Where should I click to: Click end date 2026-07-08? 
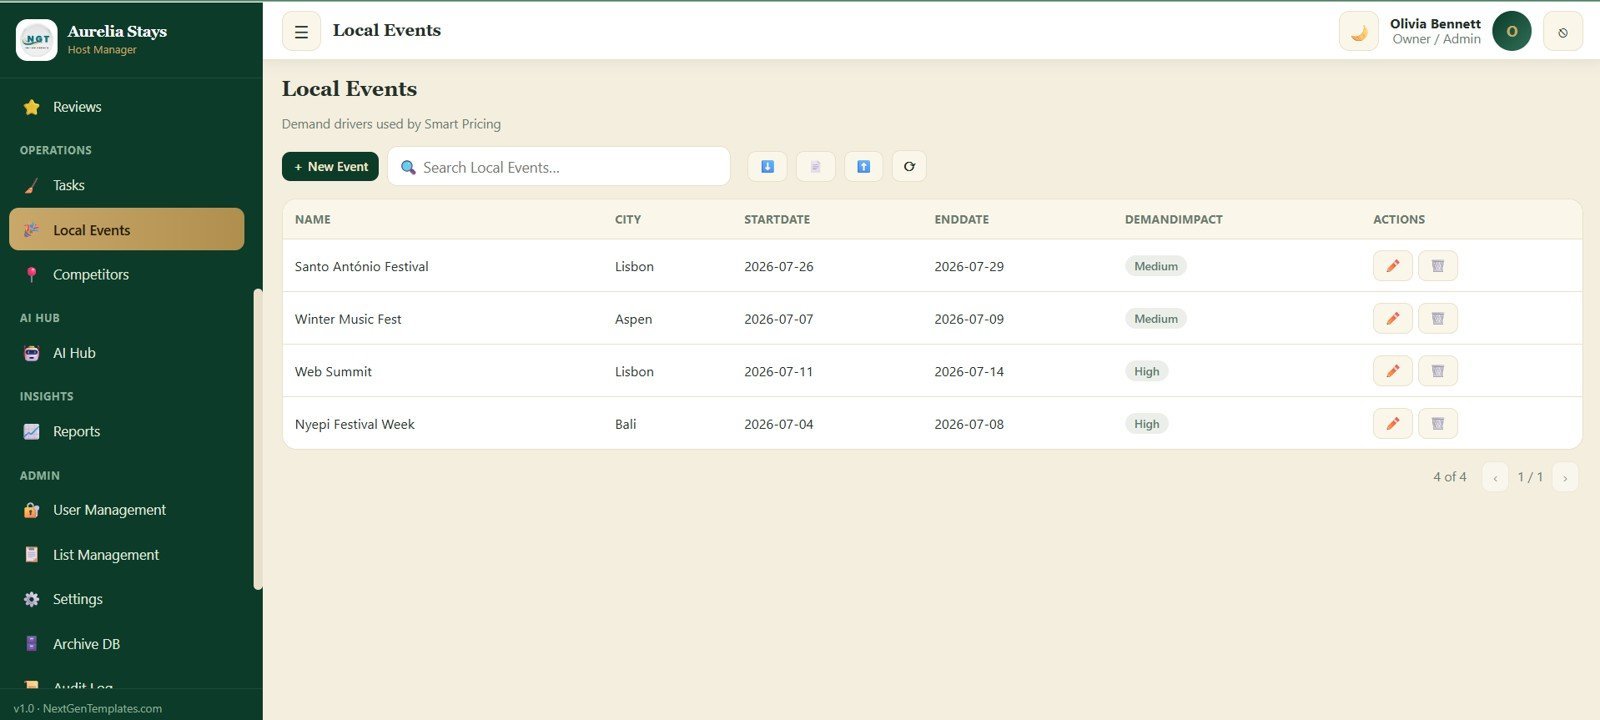(969, 424)
